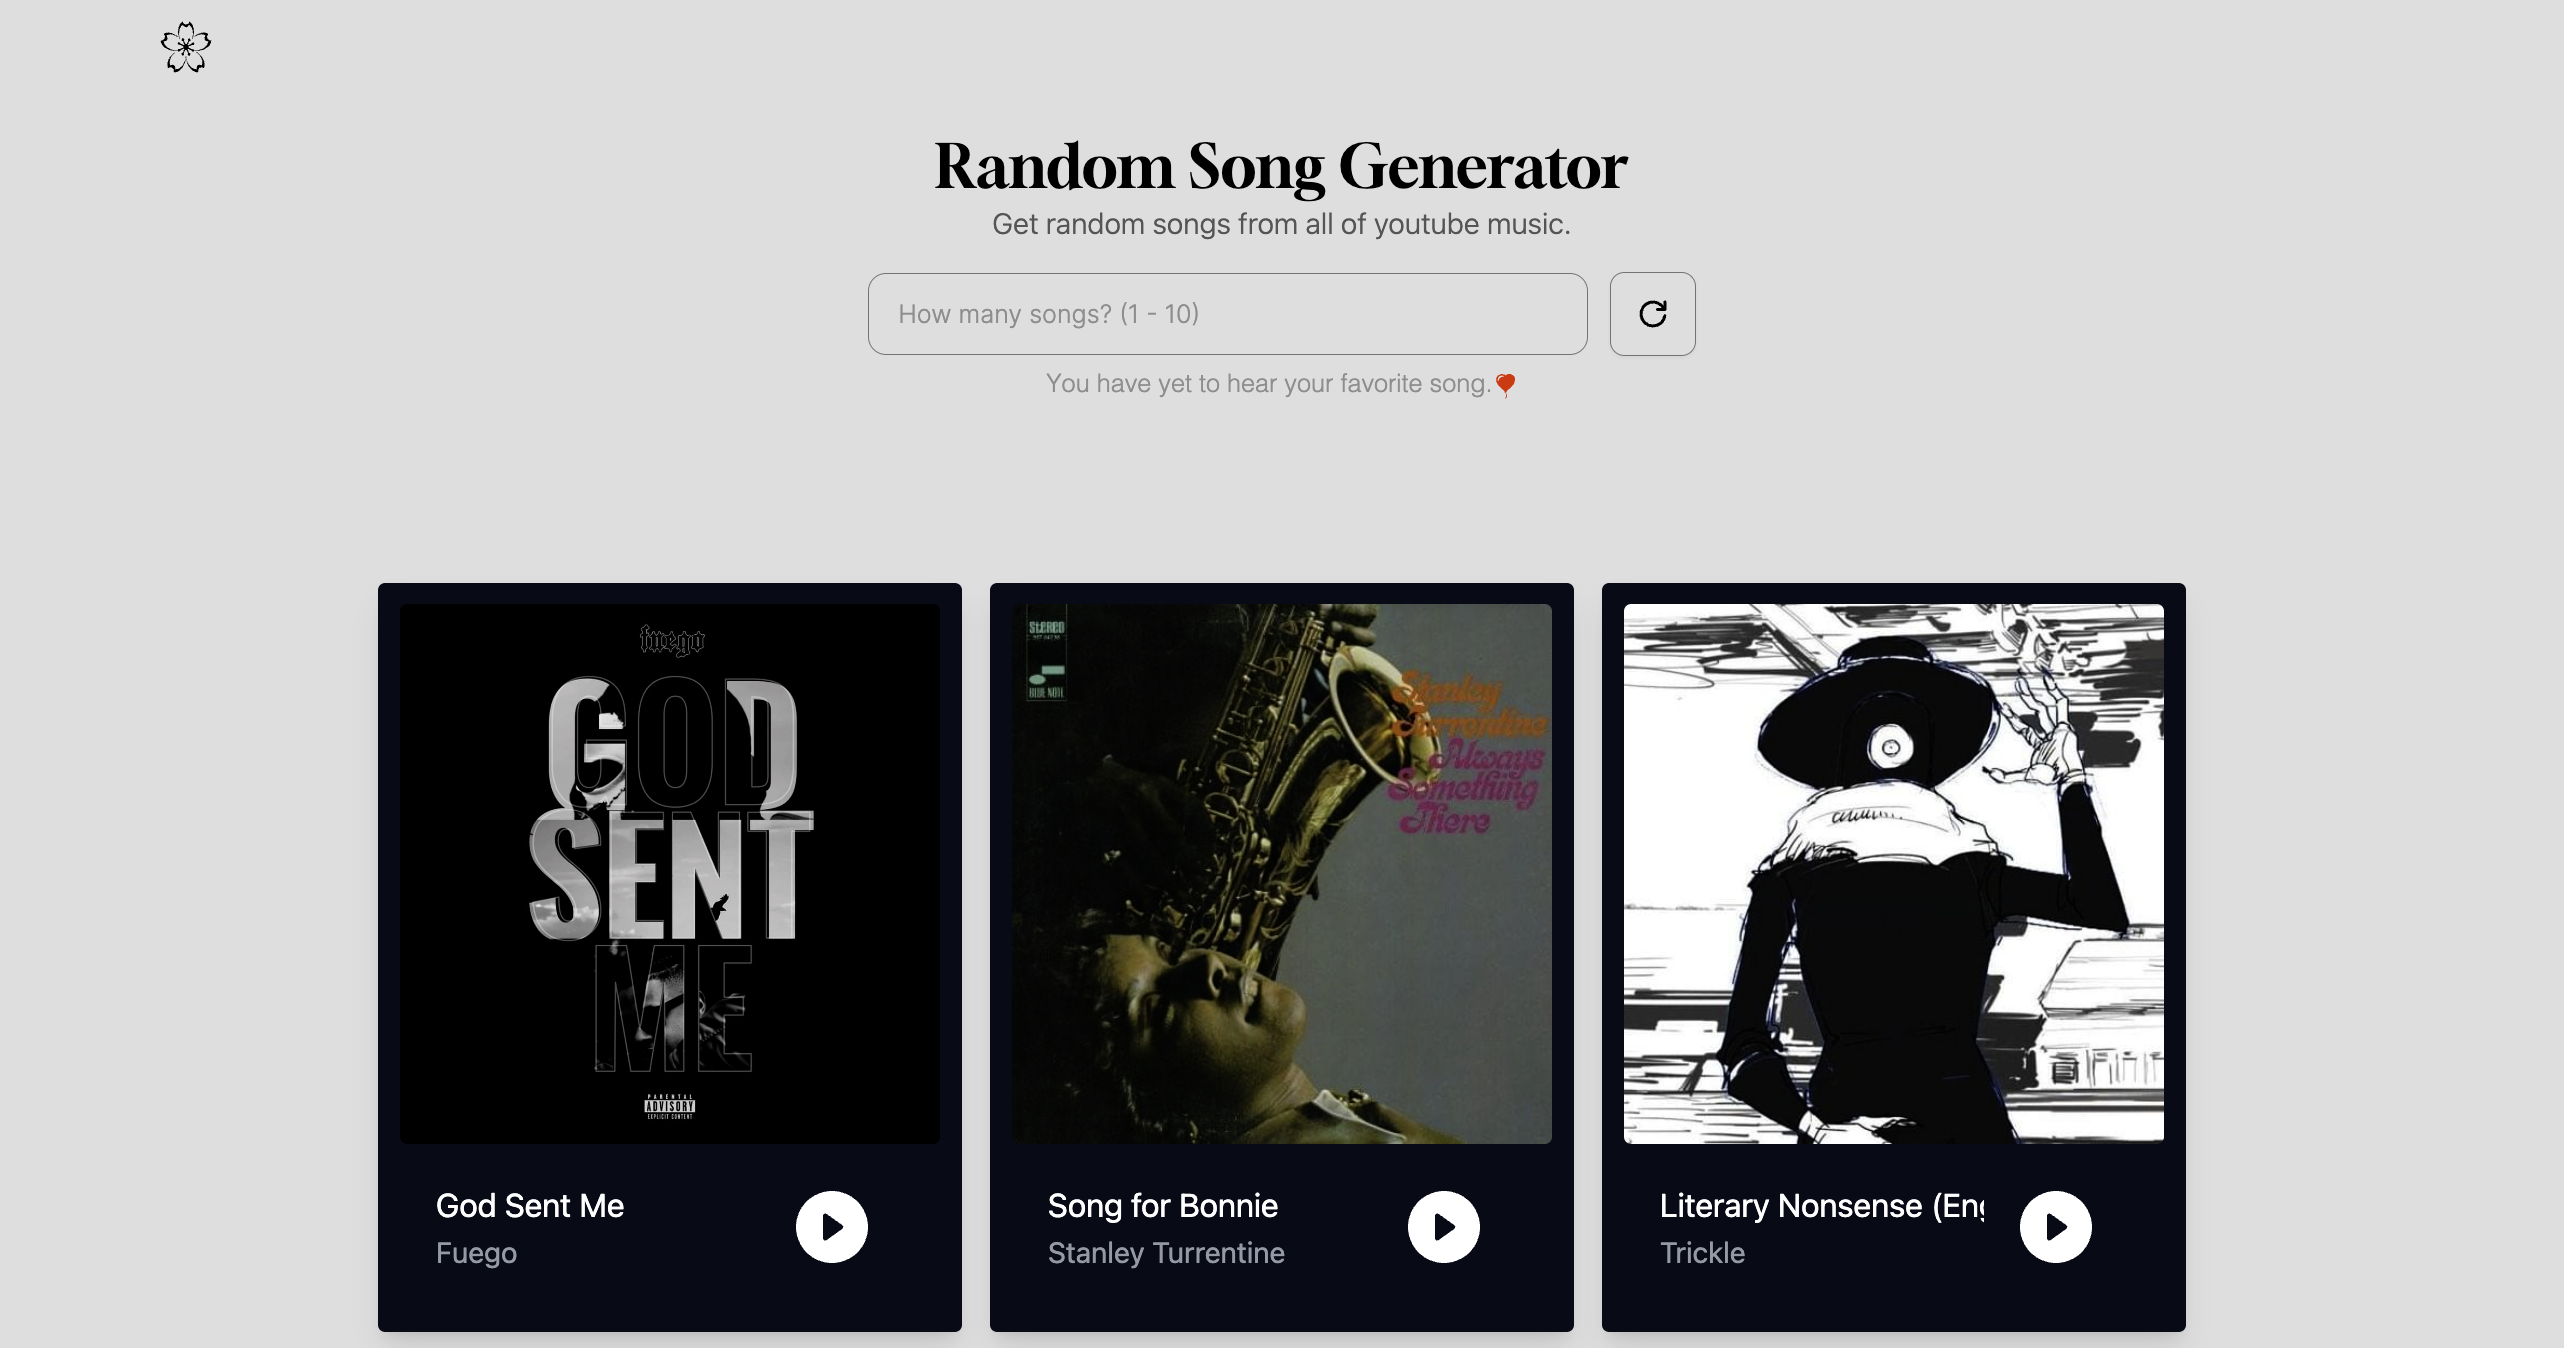Image resolution: width=2564 pixels, height=1348 pixels.
Task: Click the Song for Bonnie title text
Action: point(1163,1206)
